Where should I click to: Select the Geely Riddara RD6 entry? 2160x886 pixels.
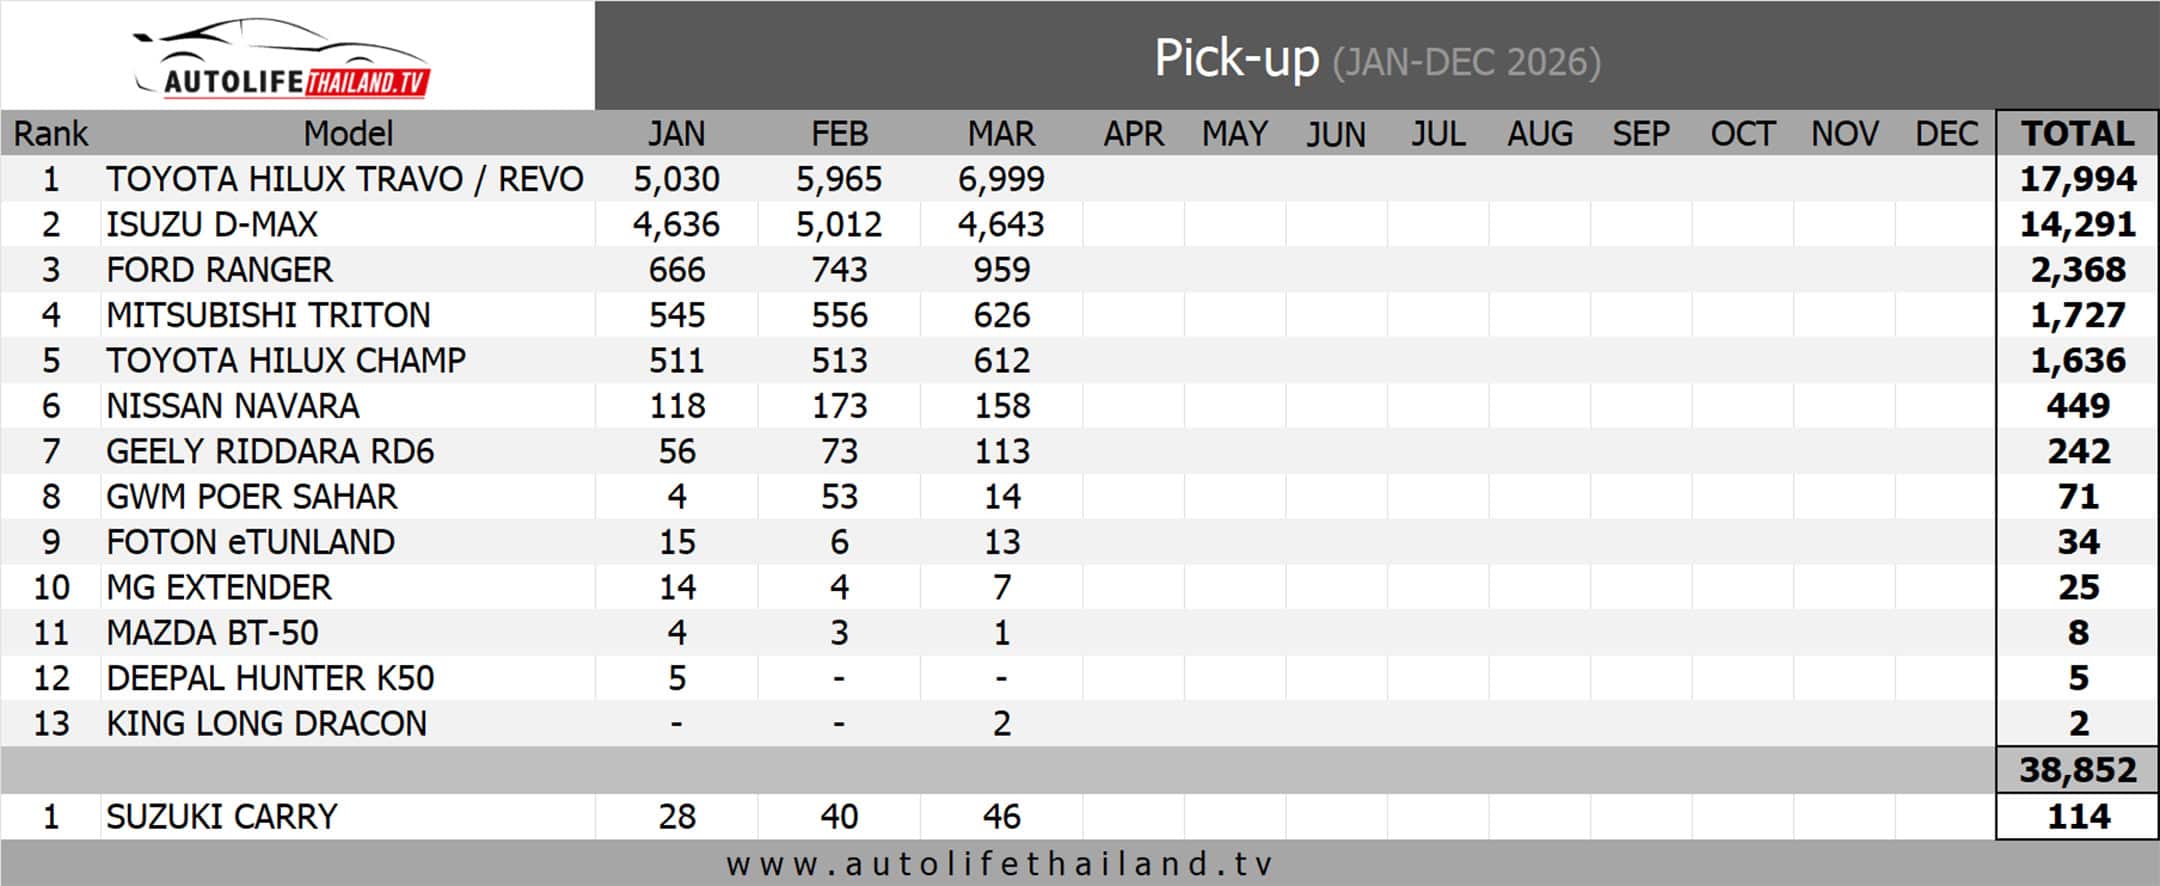(x=270, y=451)
